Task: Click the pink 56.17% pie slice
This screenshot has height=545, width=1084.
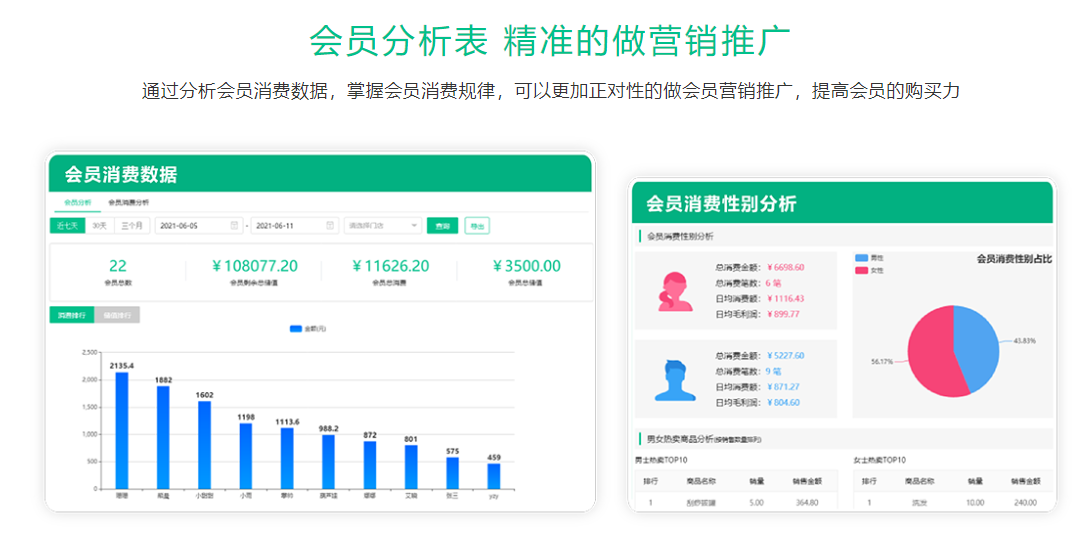Action: [930, 356]
